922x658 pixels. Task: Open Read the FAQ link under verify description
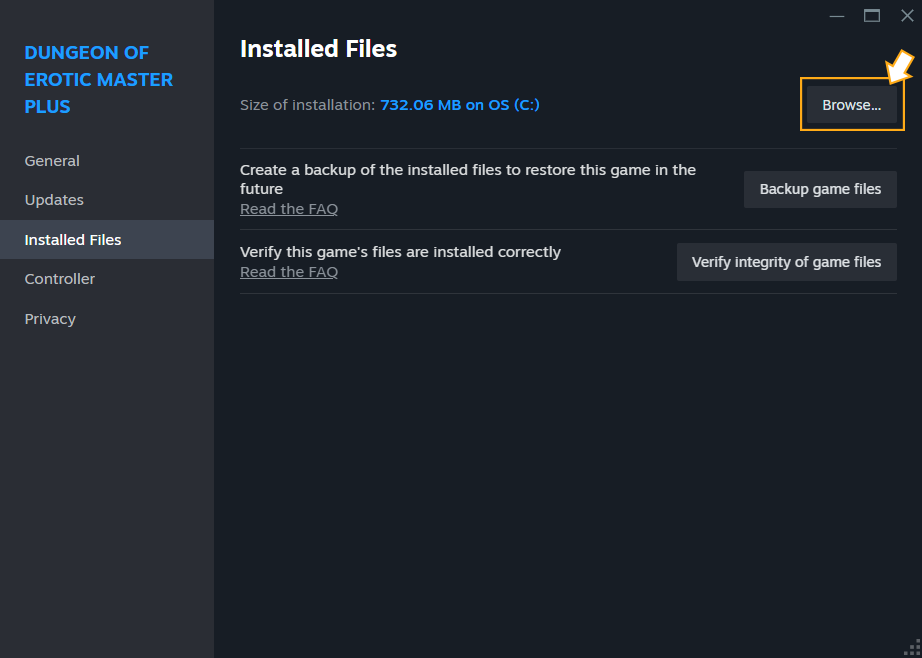289,272
